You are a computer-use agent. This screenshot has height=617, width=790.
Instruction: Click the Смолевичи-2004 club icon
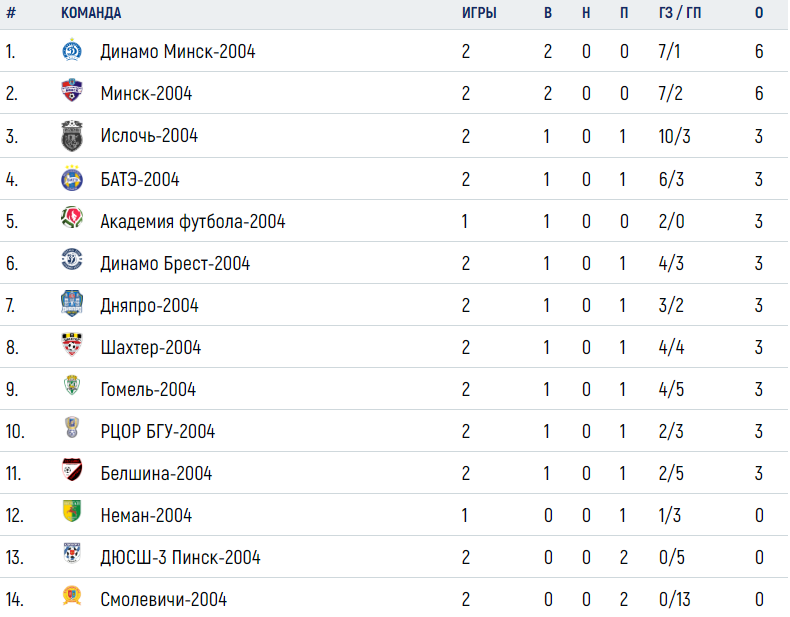72,595
